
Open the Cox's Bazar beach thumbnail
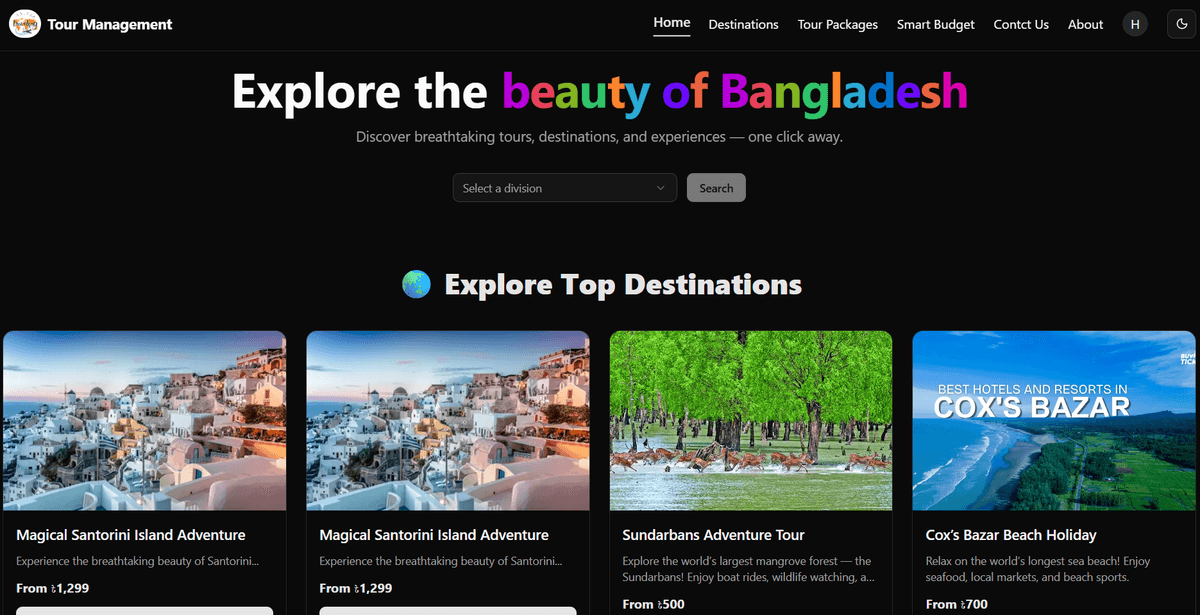(1054, 421)
